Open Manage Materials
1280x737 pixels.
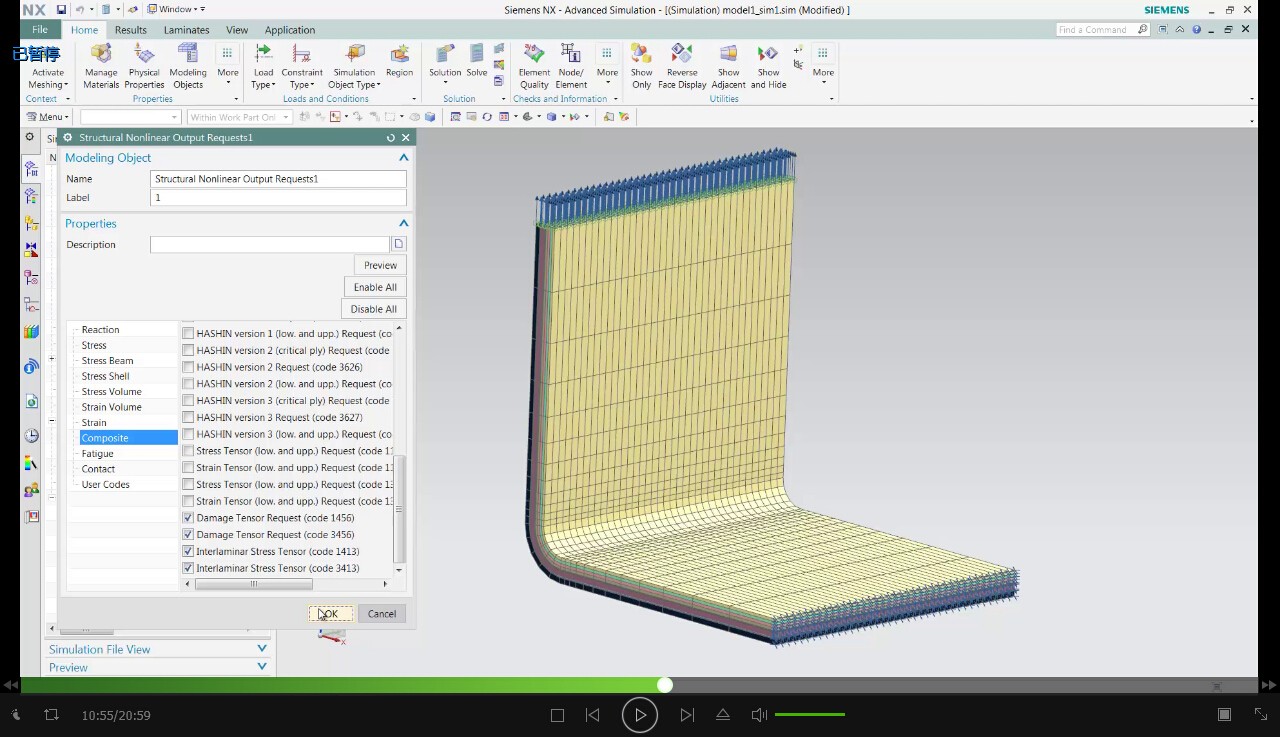(x=101, y=66)
